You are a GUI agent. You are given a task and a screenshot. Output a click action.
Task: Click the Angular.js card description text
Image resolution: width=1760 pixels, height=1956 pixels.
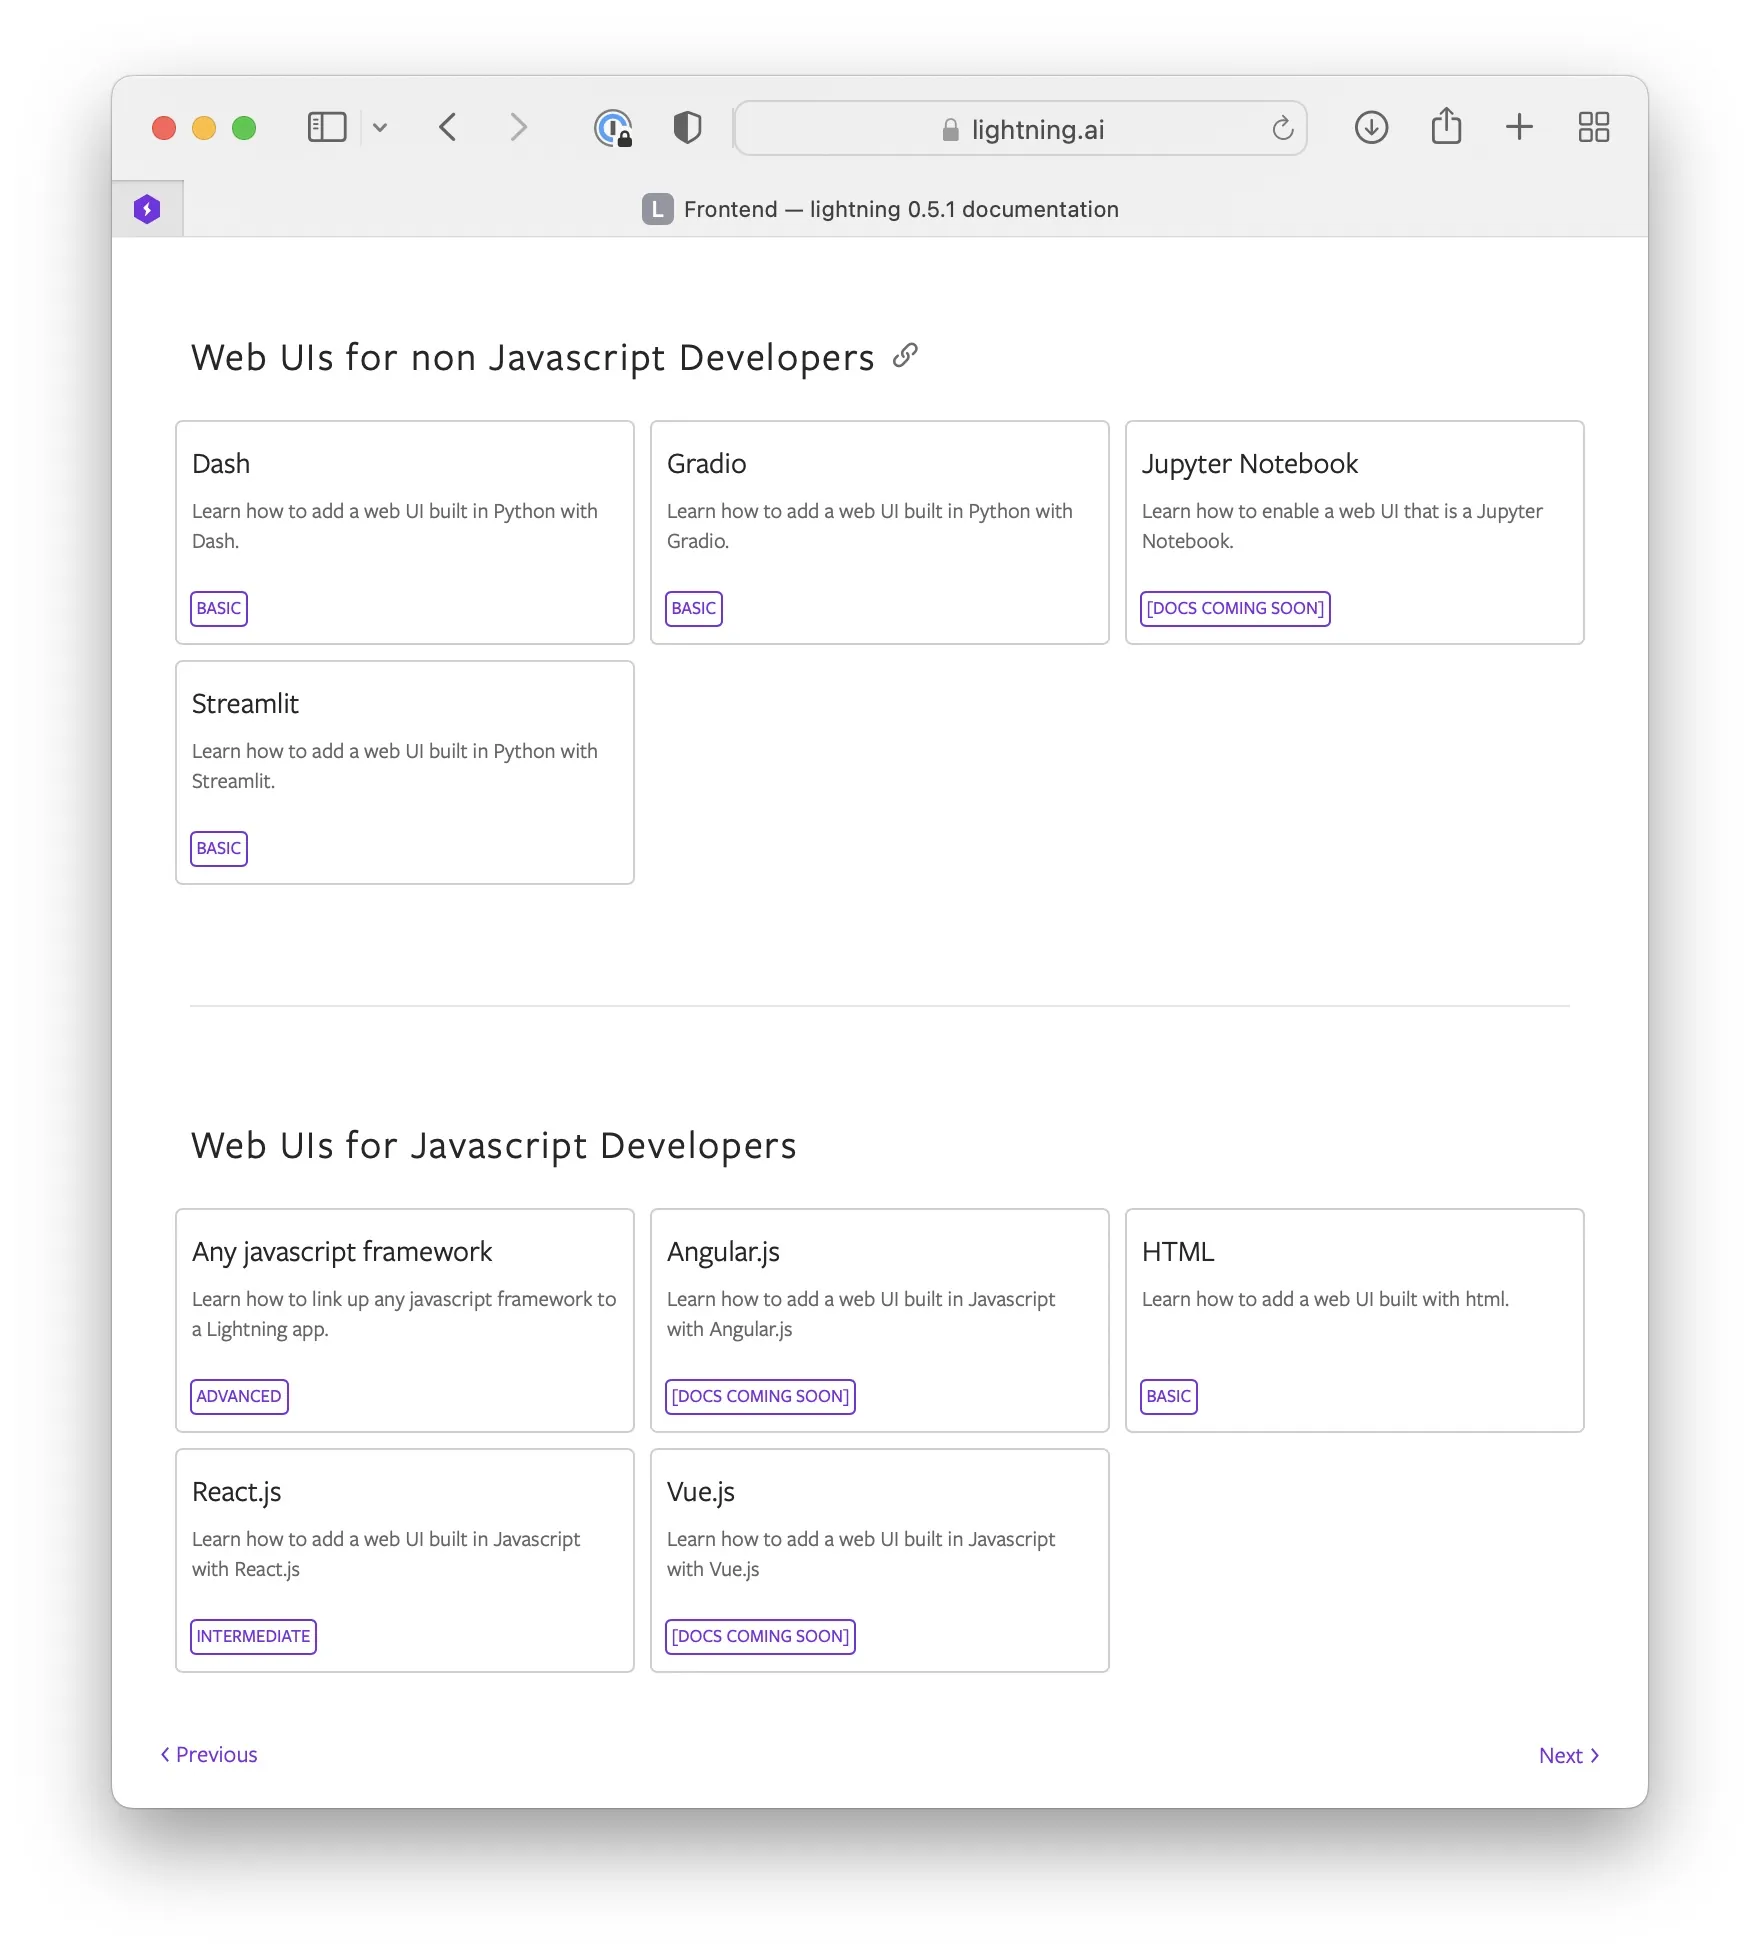tap(861, 1314)
